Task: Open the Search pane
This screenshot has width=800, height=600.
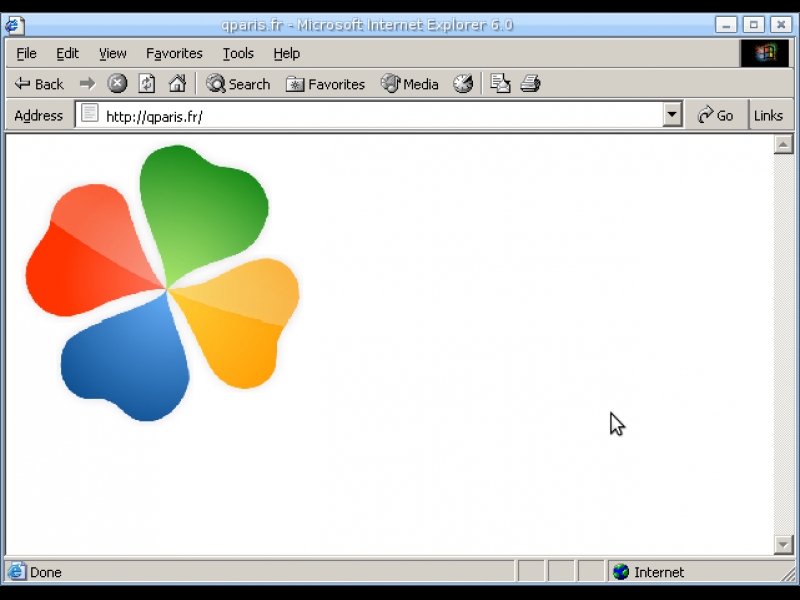Action: pos(238,84)
